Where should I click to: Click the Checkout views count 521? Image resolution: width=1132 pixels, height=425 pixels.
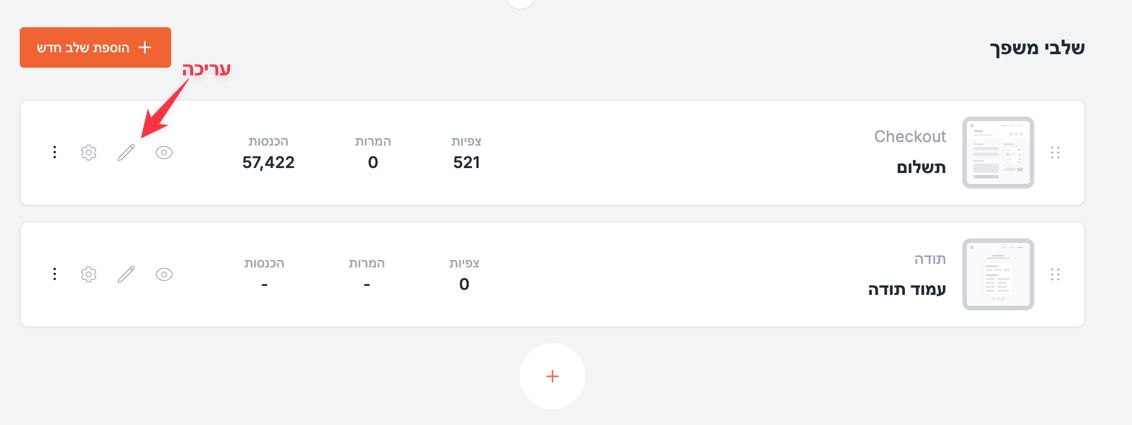click(x=466, y=162)
